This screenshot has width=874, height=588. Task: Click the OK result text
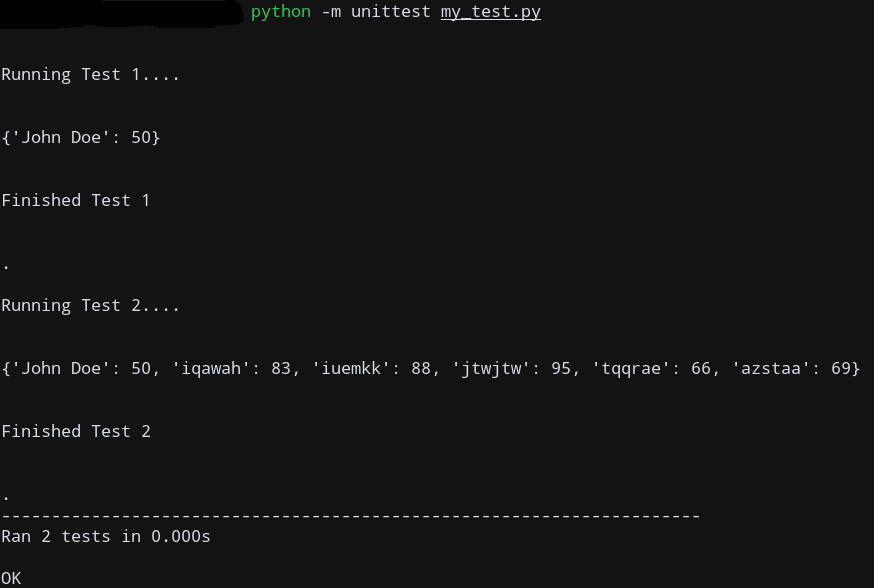tap(11, 579)
